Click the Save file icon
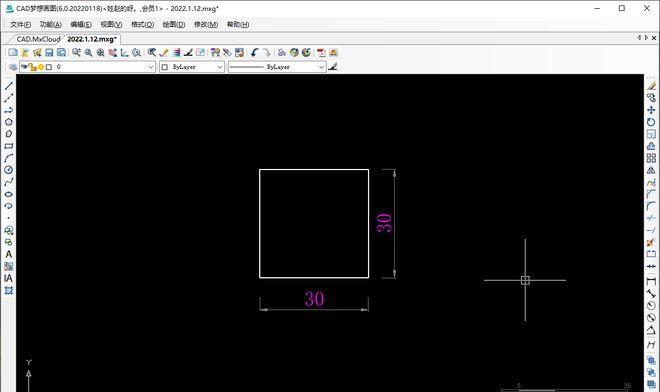 (49, 53)
